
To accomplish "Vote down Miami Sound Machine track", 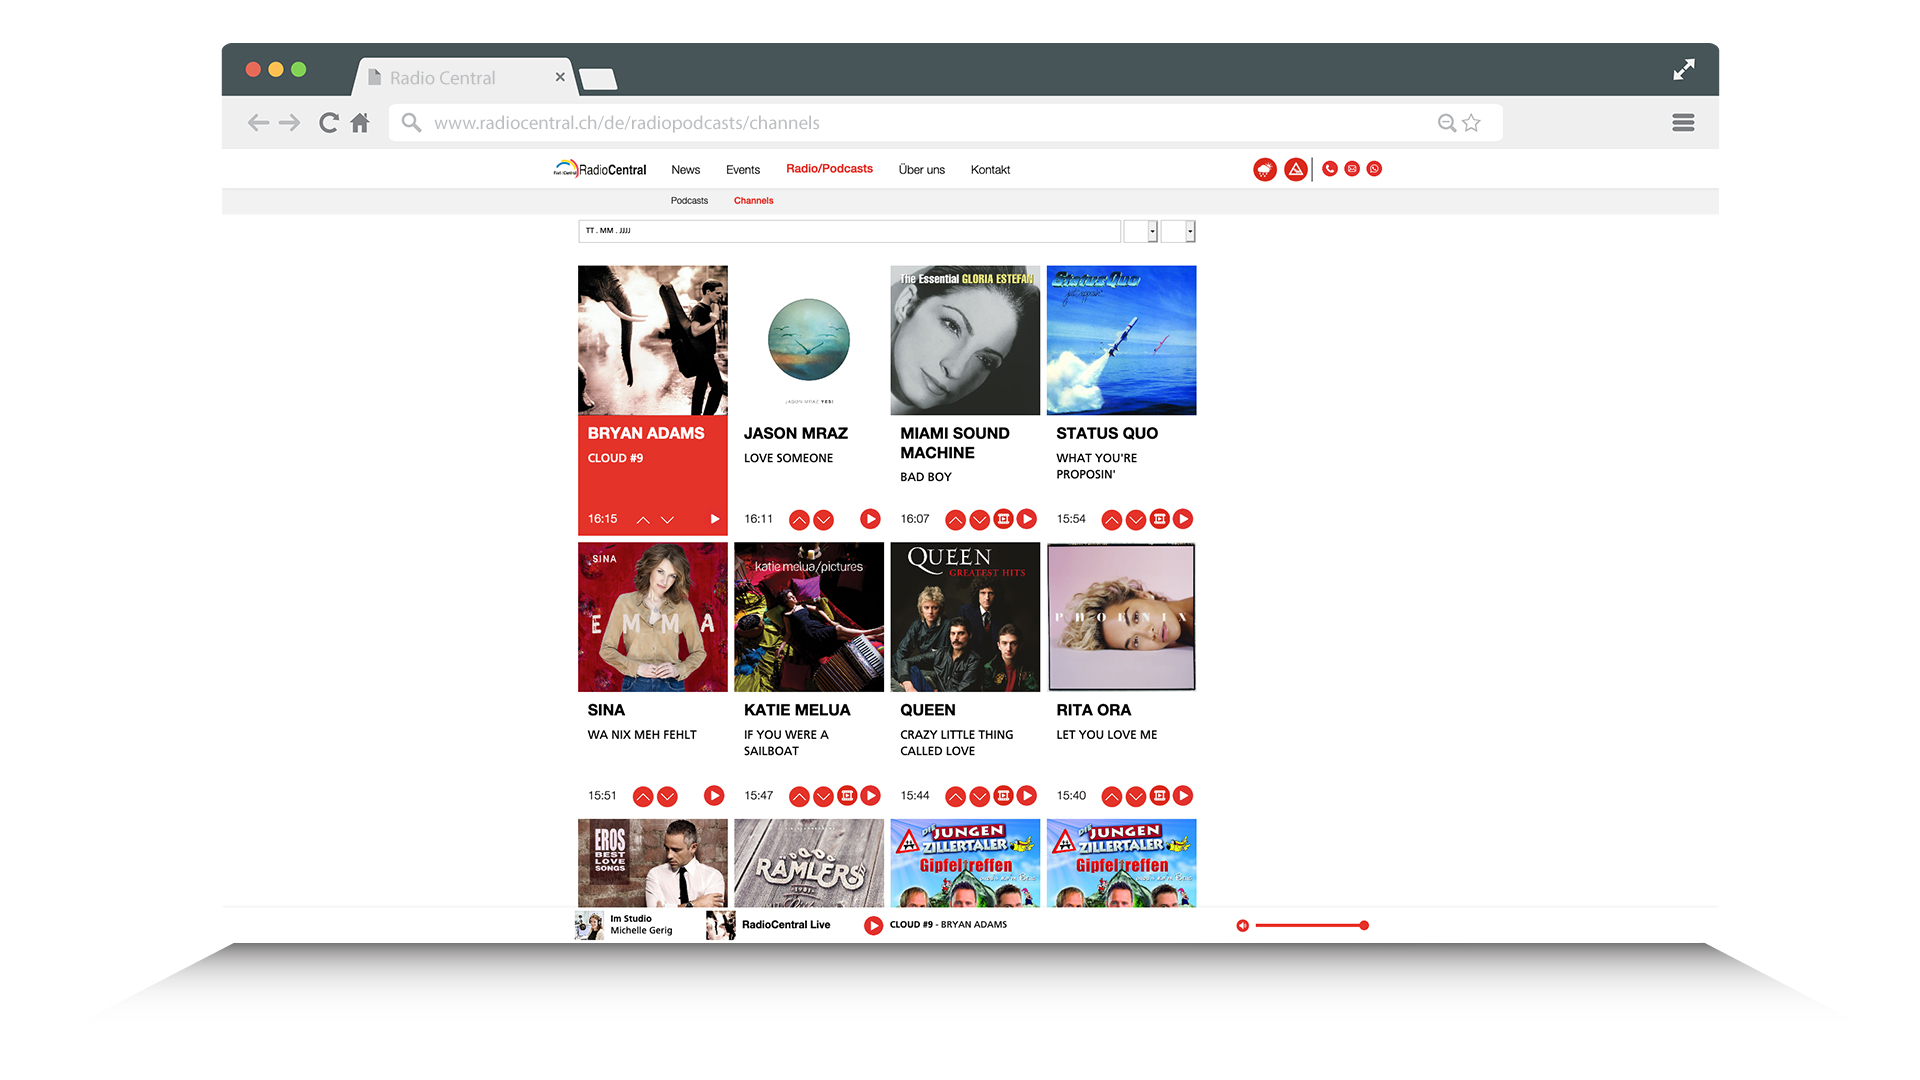I will pos(979,520).
